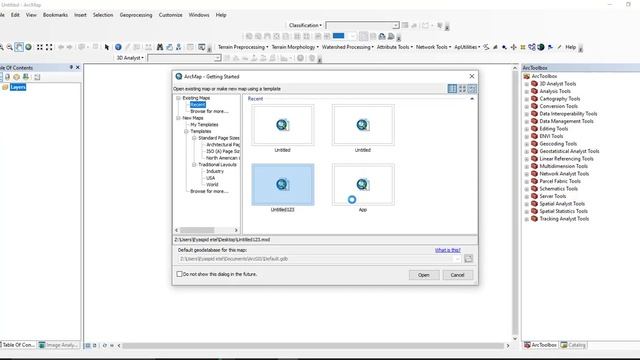Collapse the New Maps tree node

178,118
